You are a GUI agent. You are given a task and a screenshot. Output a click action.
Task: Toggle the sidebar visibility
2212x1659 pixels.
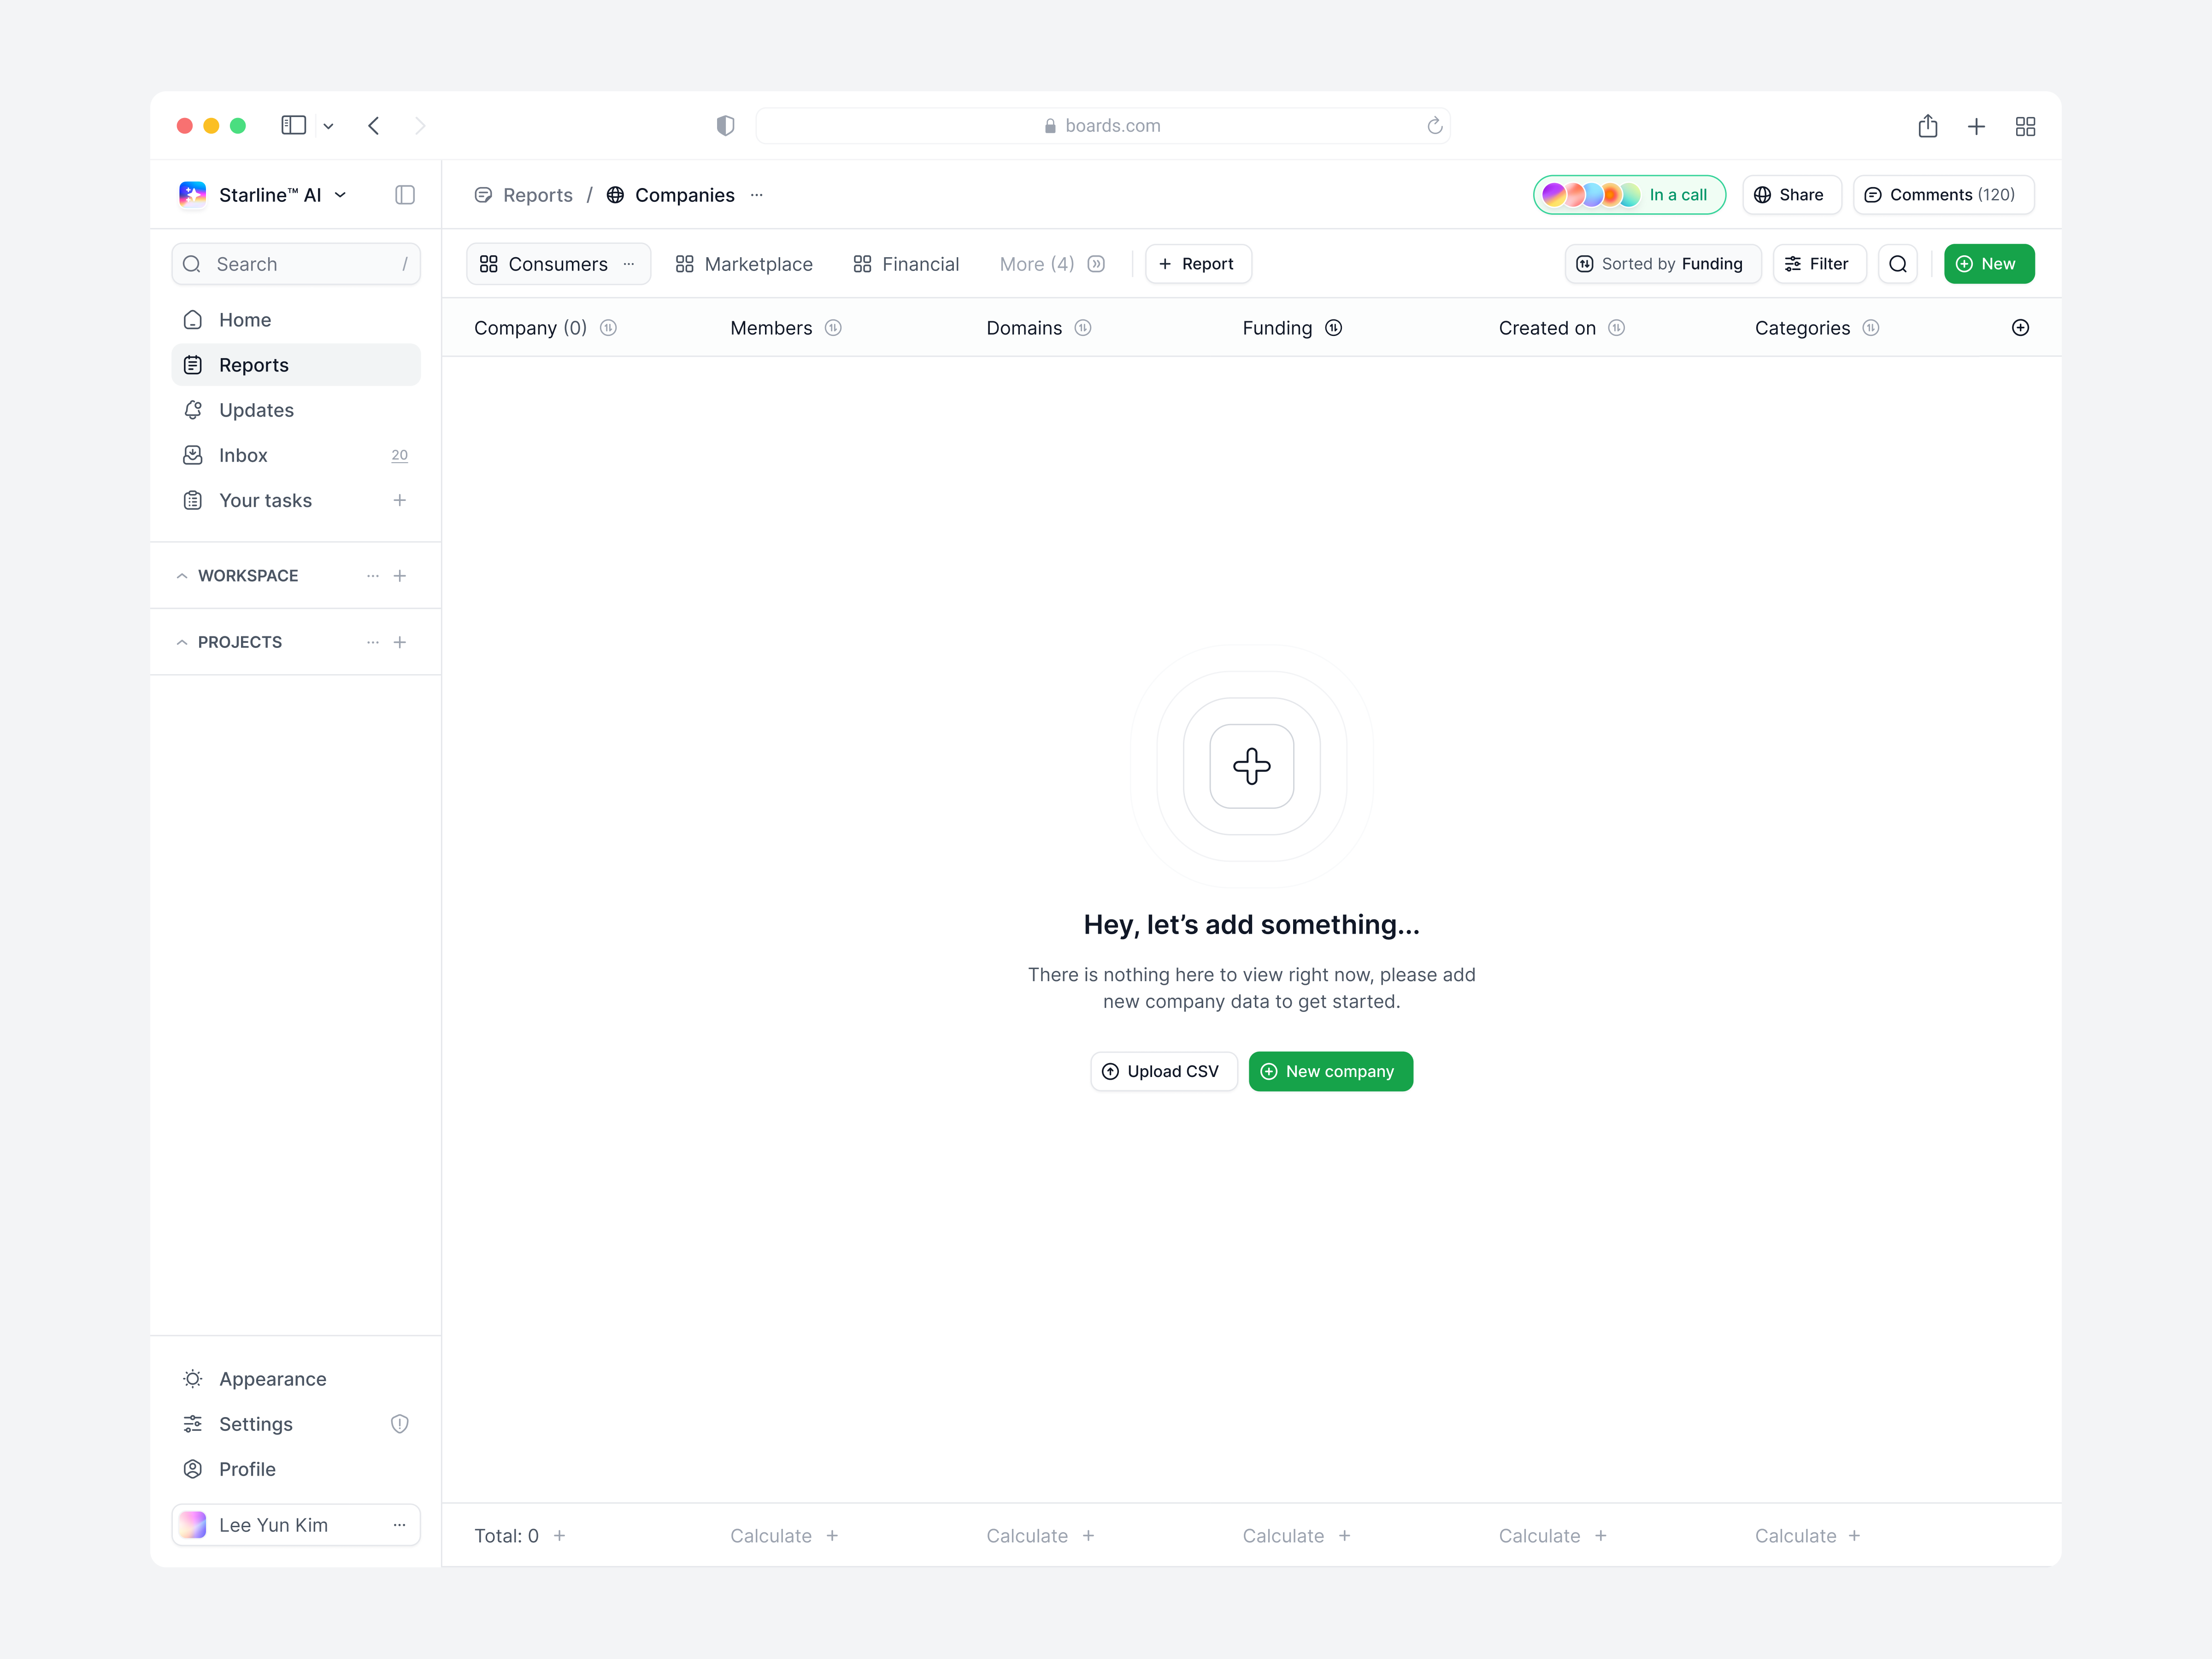(405, 194)
